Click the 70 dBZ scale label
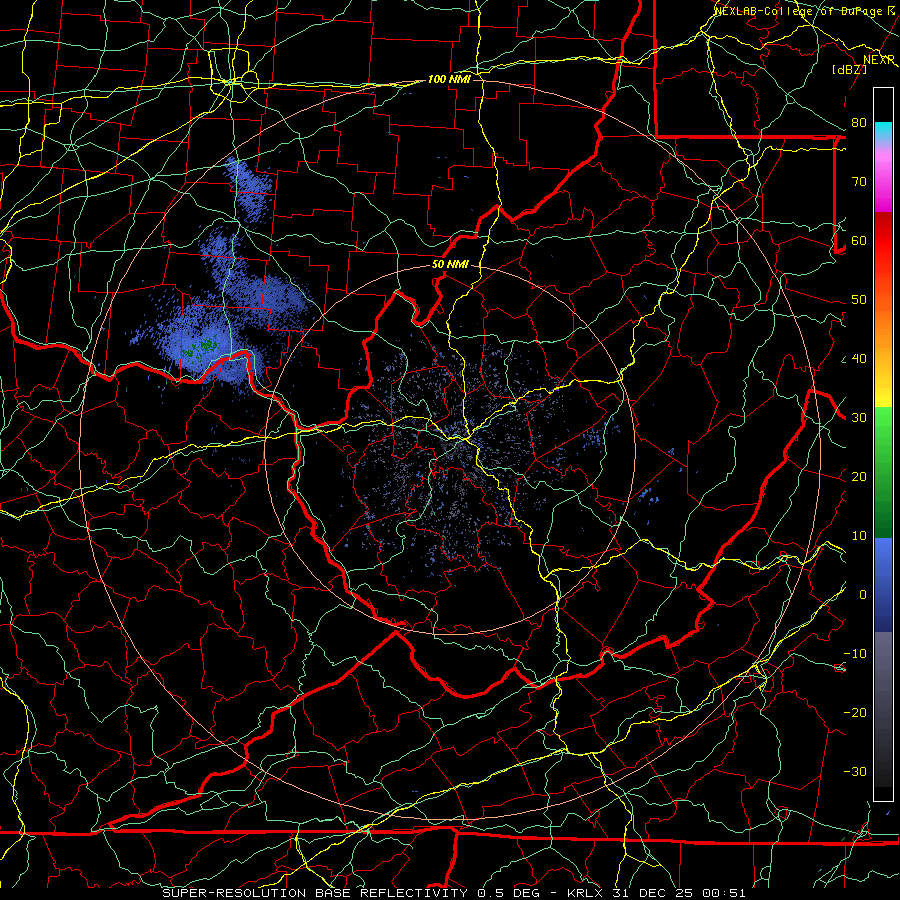The width and height of the screenshot is (900, 900). click(859, 182)
